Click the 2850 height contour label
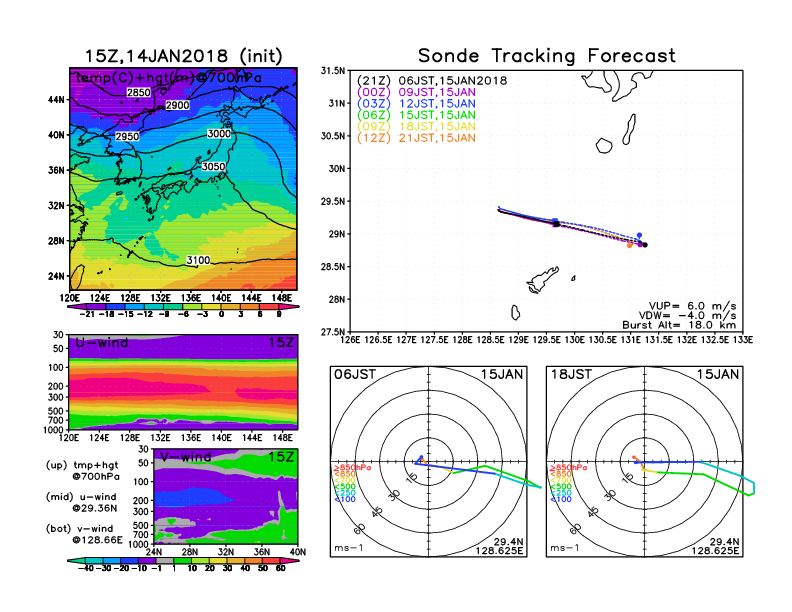 (138, 92)
